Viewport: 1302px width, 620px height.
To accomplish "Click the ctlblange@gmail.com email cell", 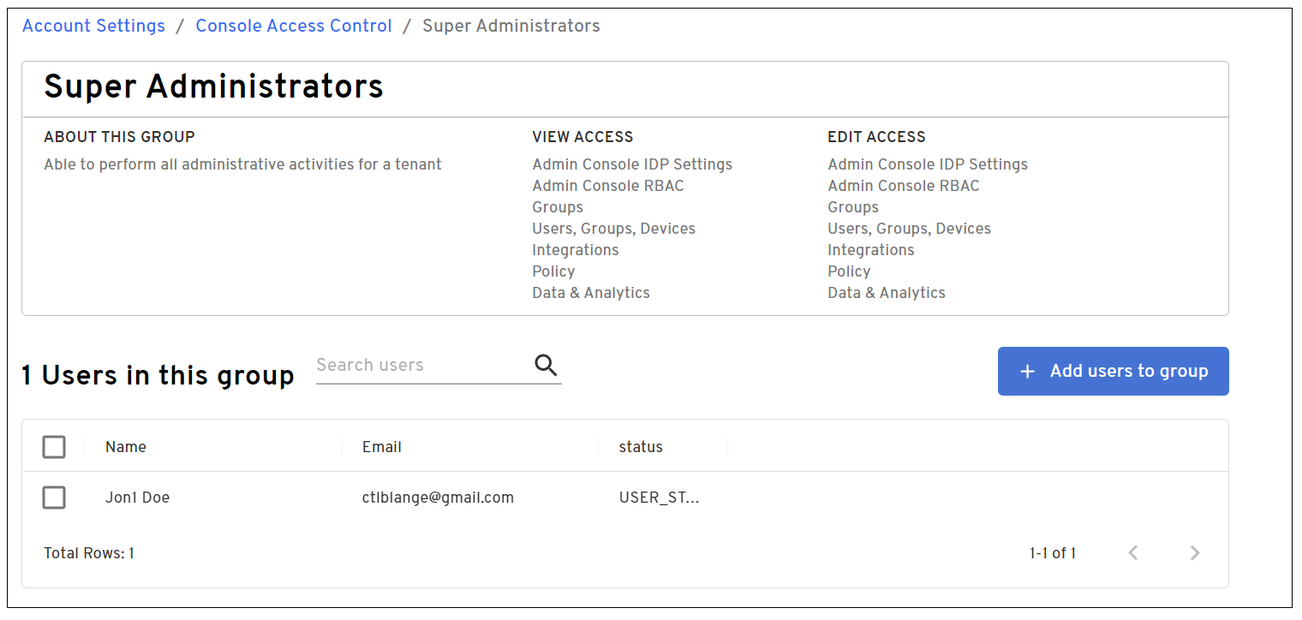I will (x=437, y=497).
